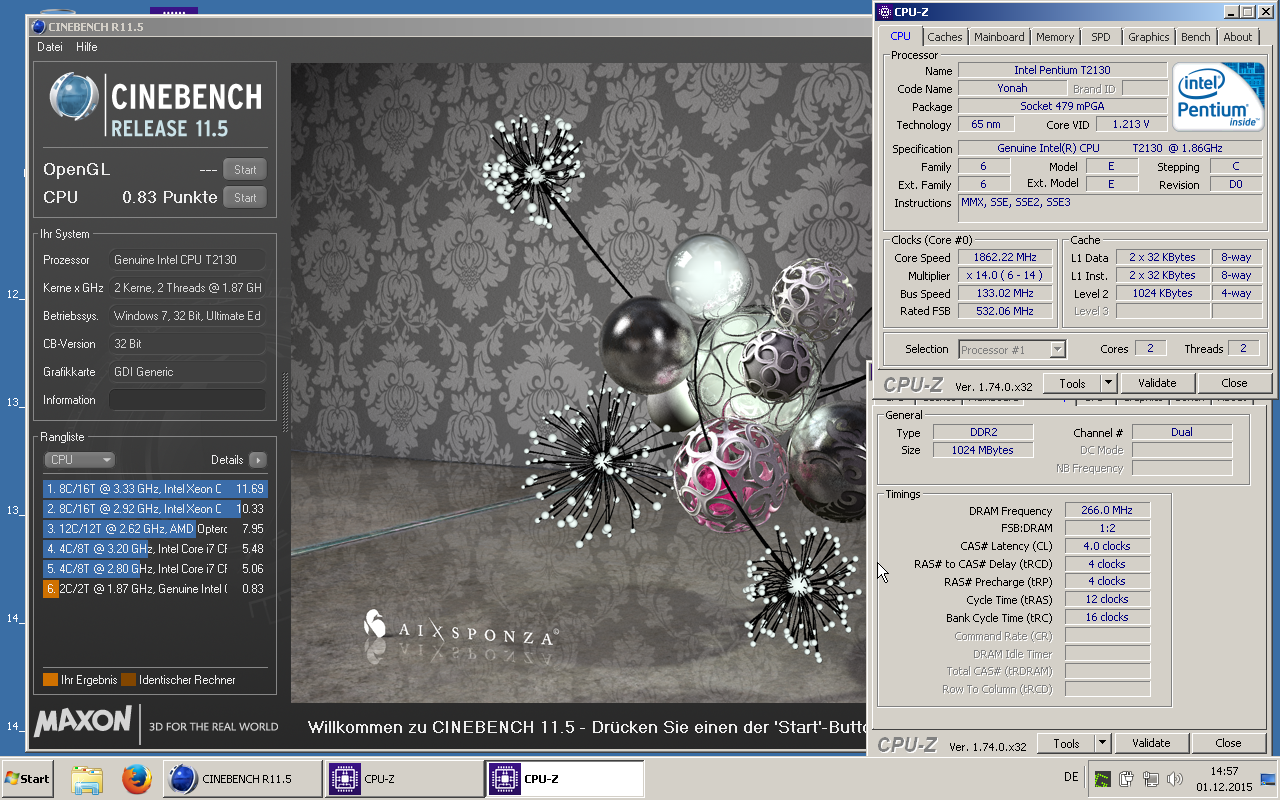Click the Grafikkarte value GDI Generic
The width and height of the screenshot is (1280, 800).
[x=187, y=372]
